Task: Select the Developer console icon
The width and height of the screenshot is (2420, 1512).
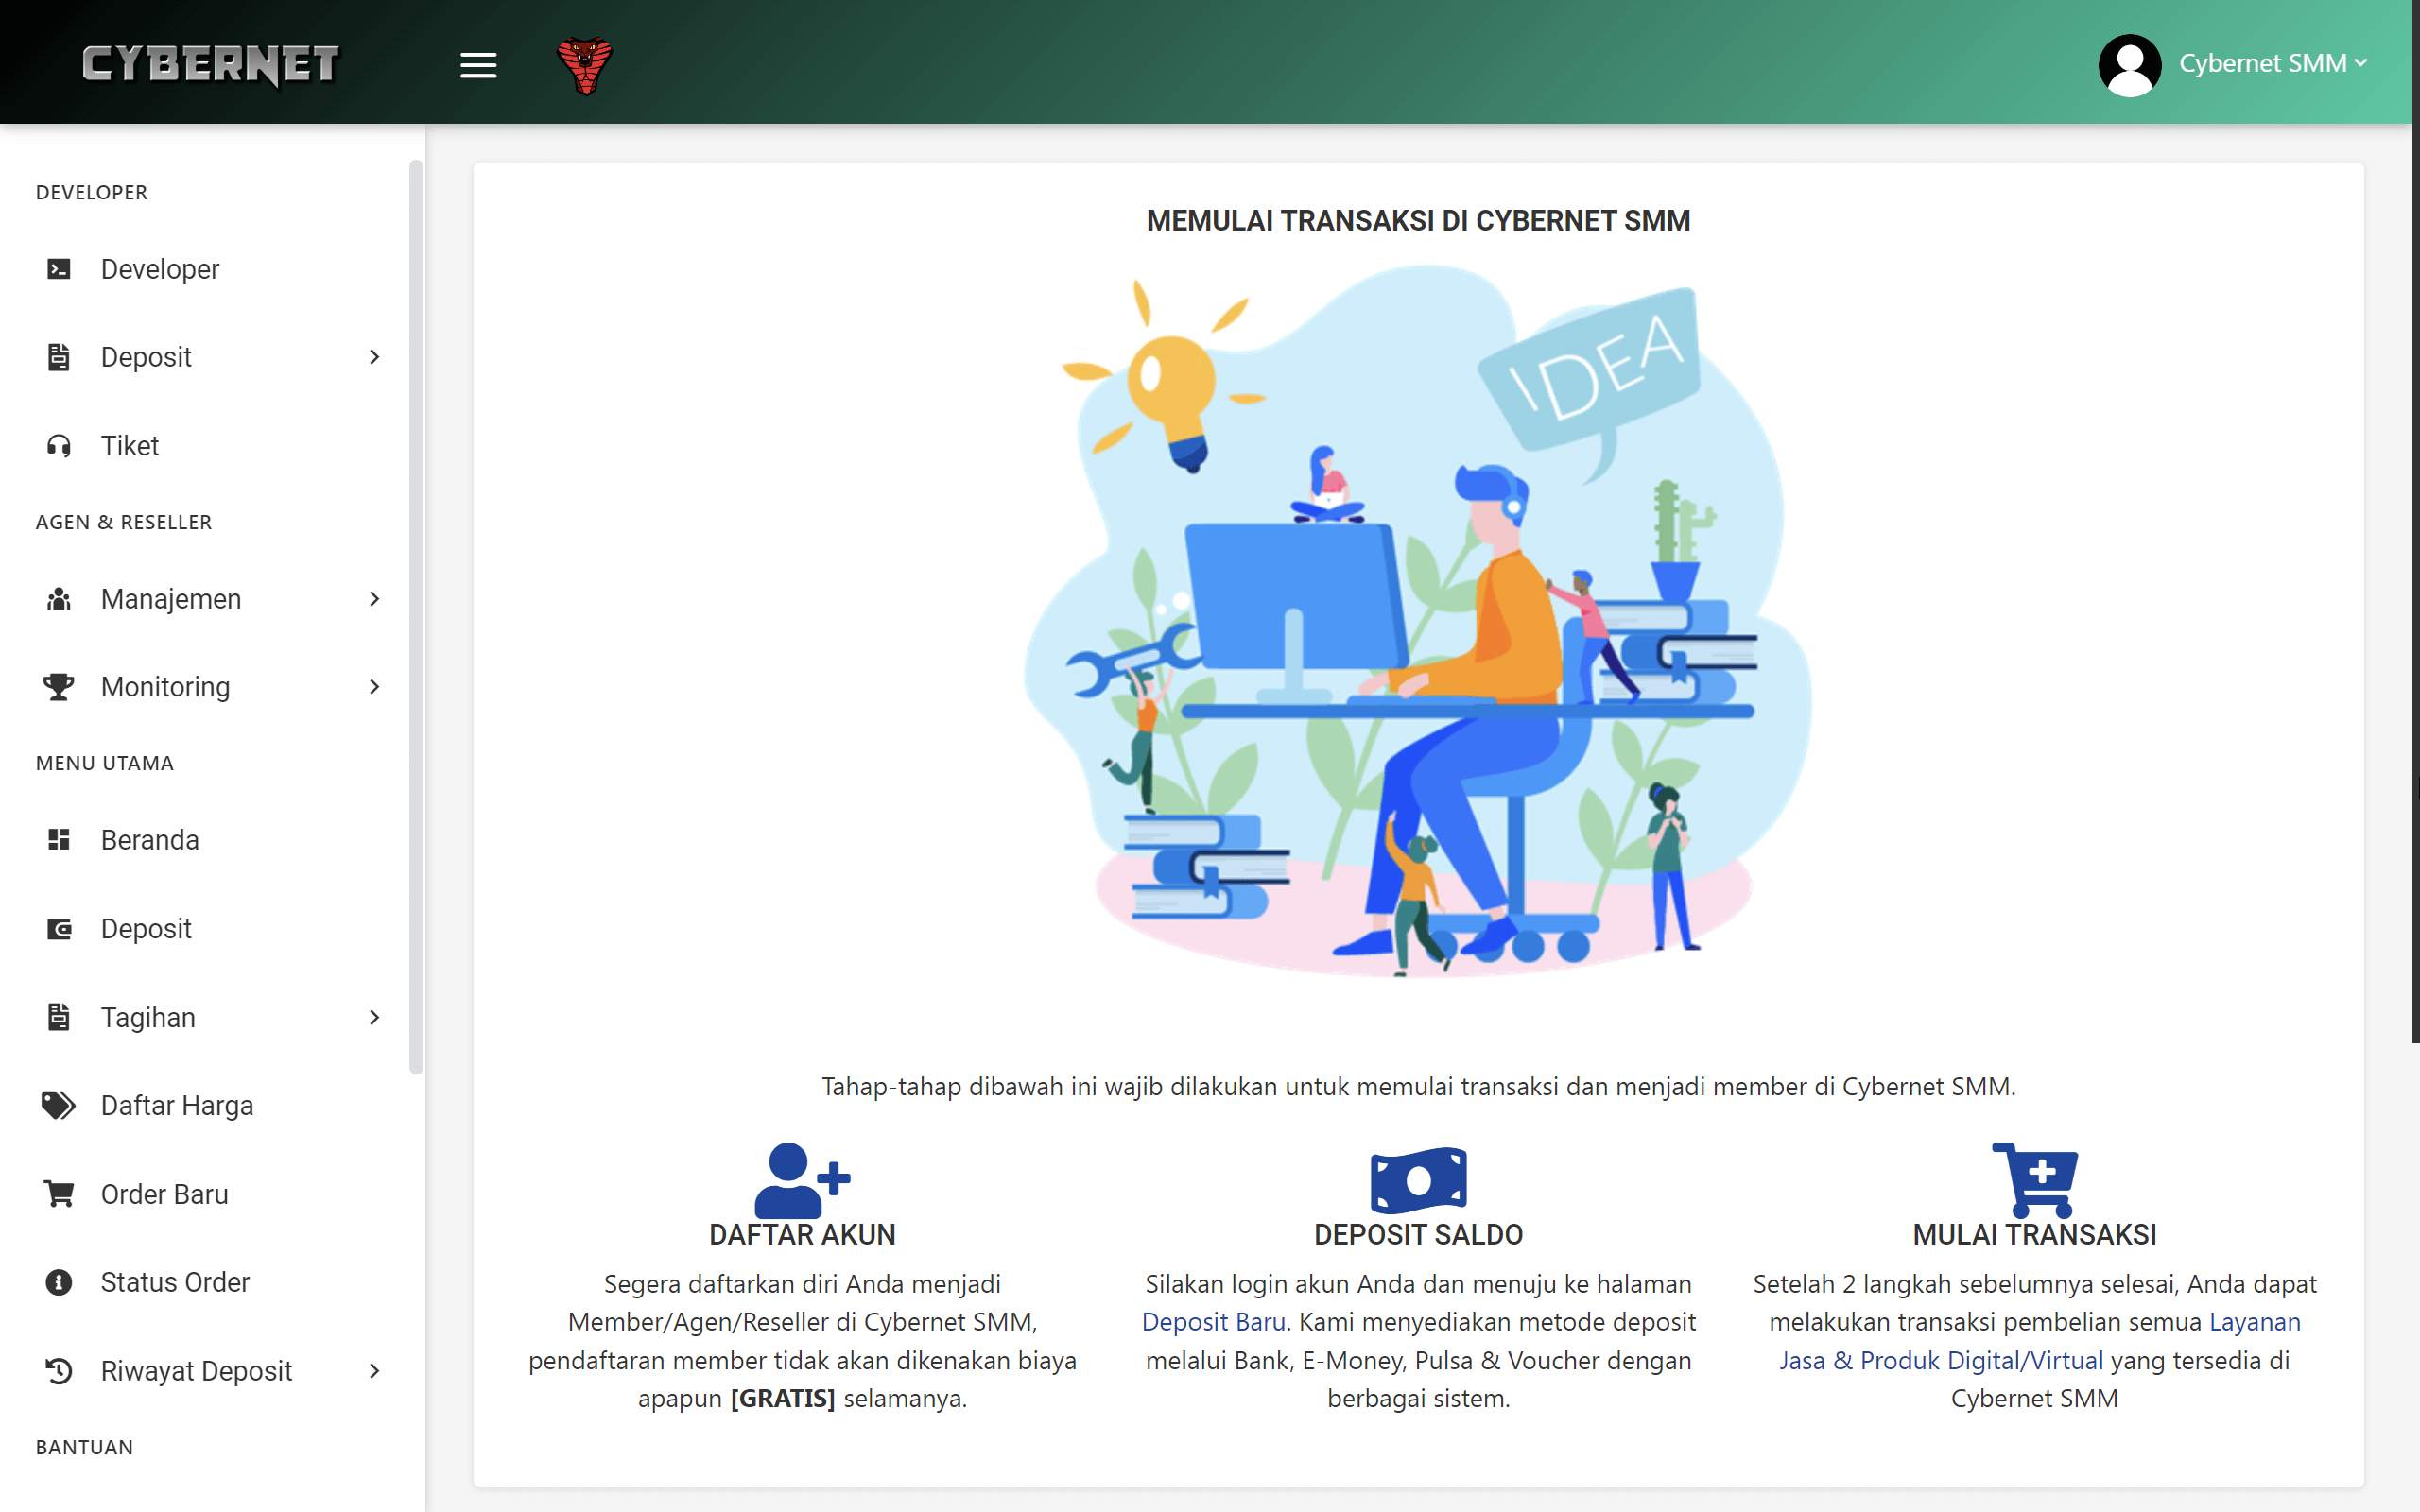Action: coord(57,268)
